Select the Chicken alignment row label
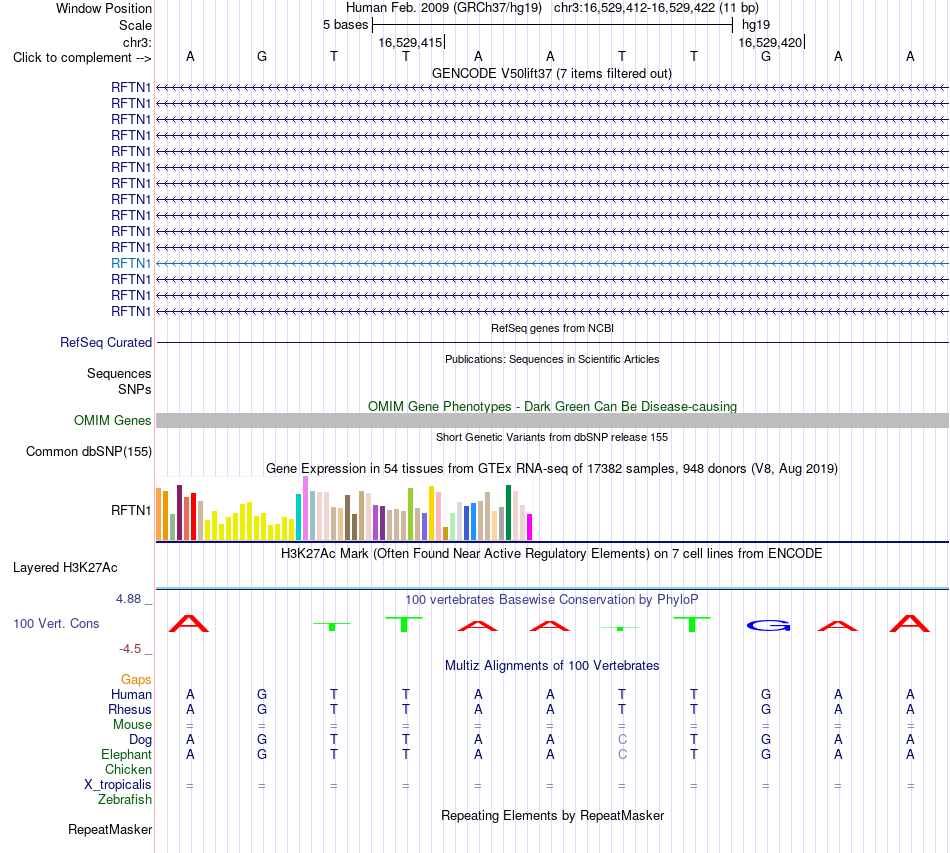Image resolution: width=950 pixels, height=853 pixels. pos(128,769)
